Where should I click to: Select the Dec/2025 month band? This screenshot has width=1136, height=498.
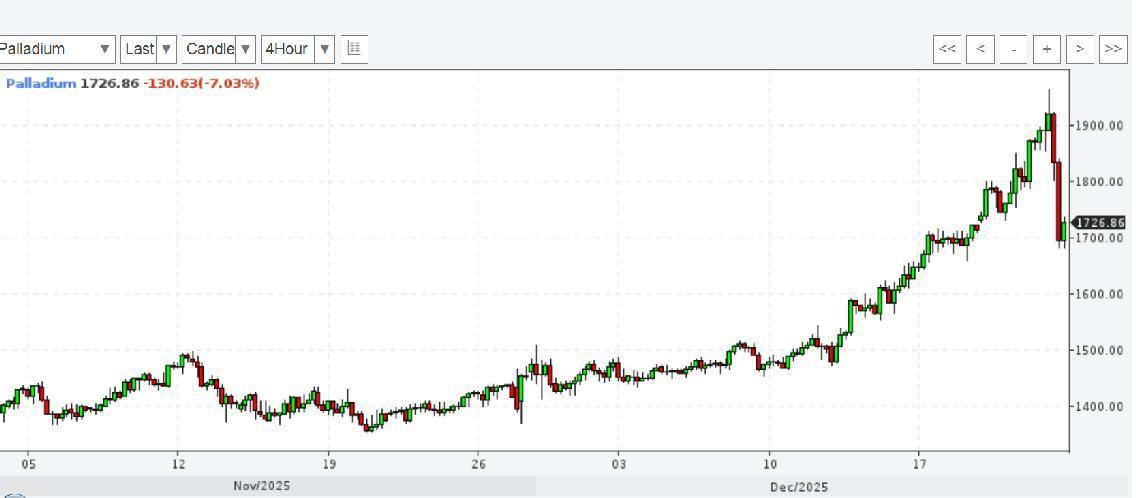[x=798, y=487]
